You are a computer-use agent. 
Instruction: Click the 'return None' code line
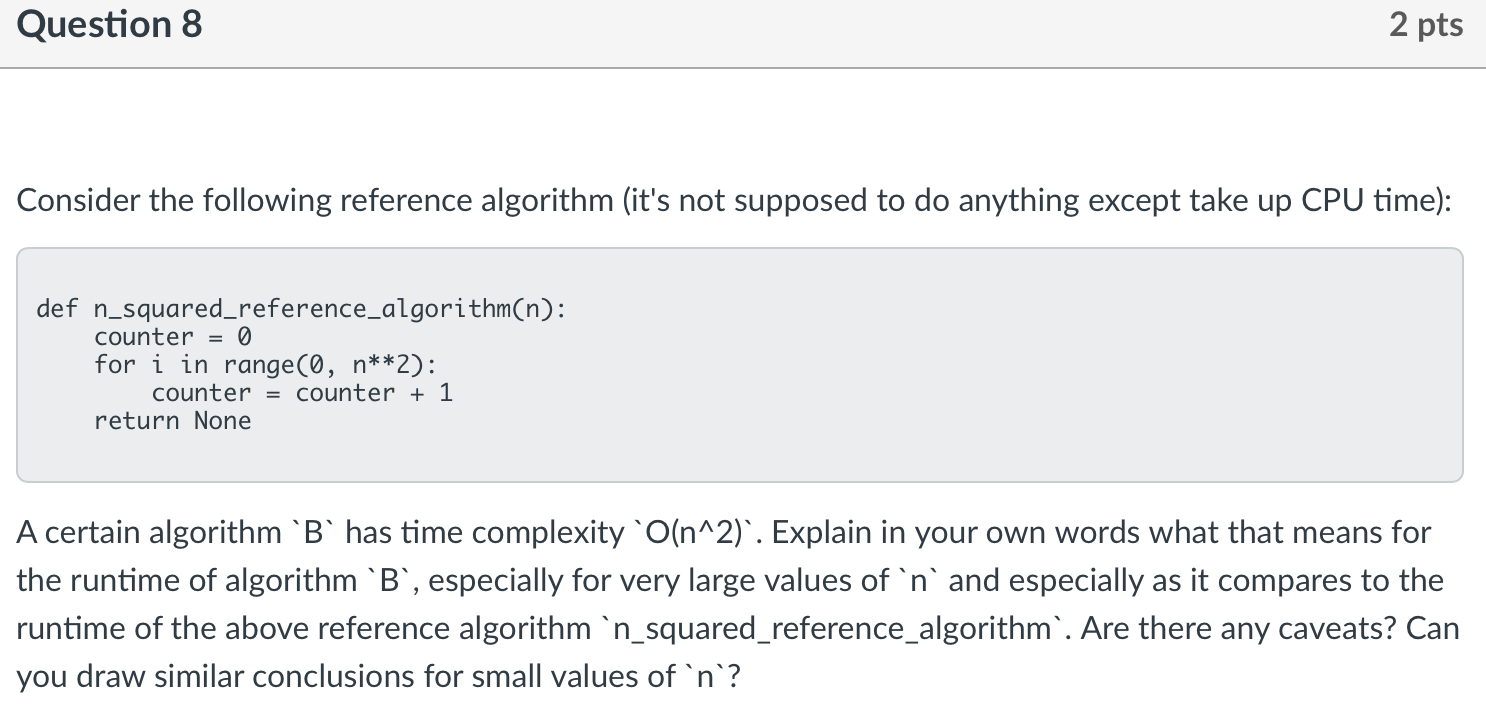pos(173,421)
